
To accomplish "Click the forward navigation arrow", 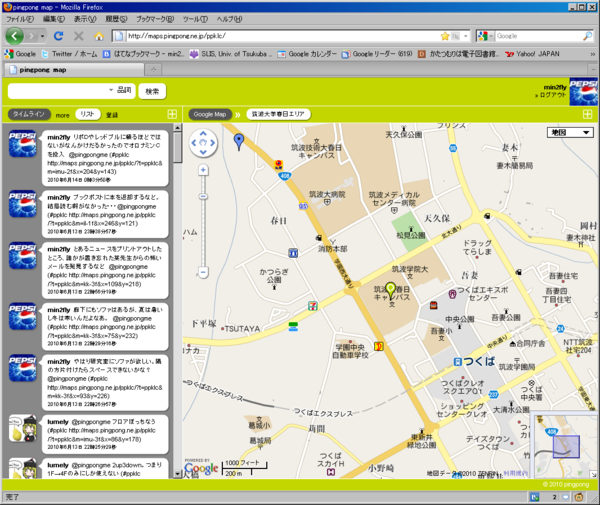I will click(x=31, y=36).
